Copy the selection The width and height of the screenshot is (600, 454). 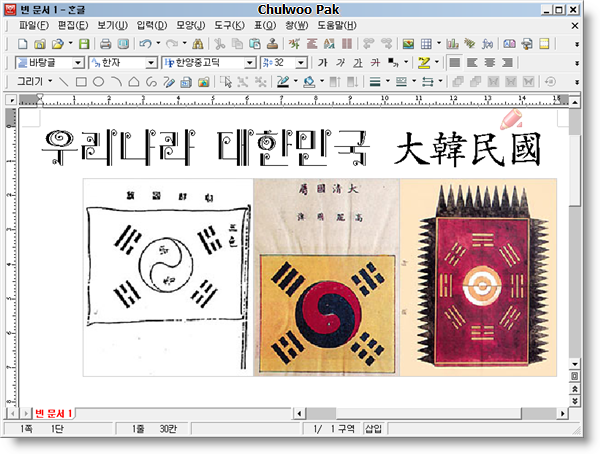(x=237, y=44)
